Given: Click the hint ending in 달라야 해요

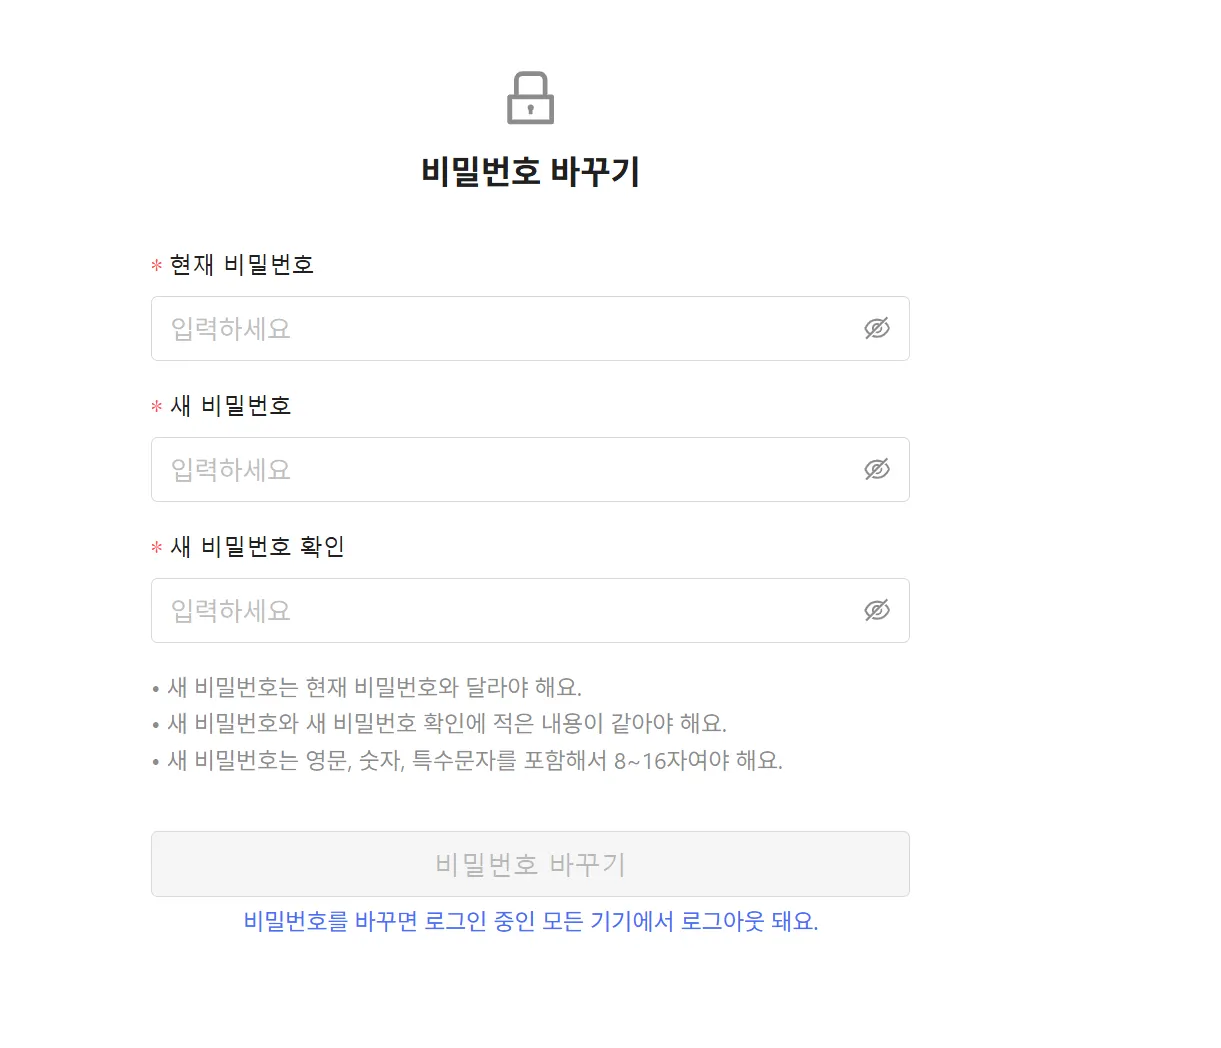Looking at the screenshot, I should point(374,687).
